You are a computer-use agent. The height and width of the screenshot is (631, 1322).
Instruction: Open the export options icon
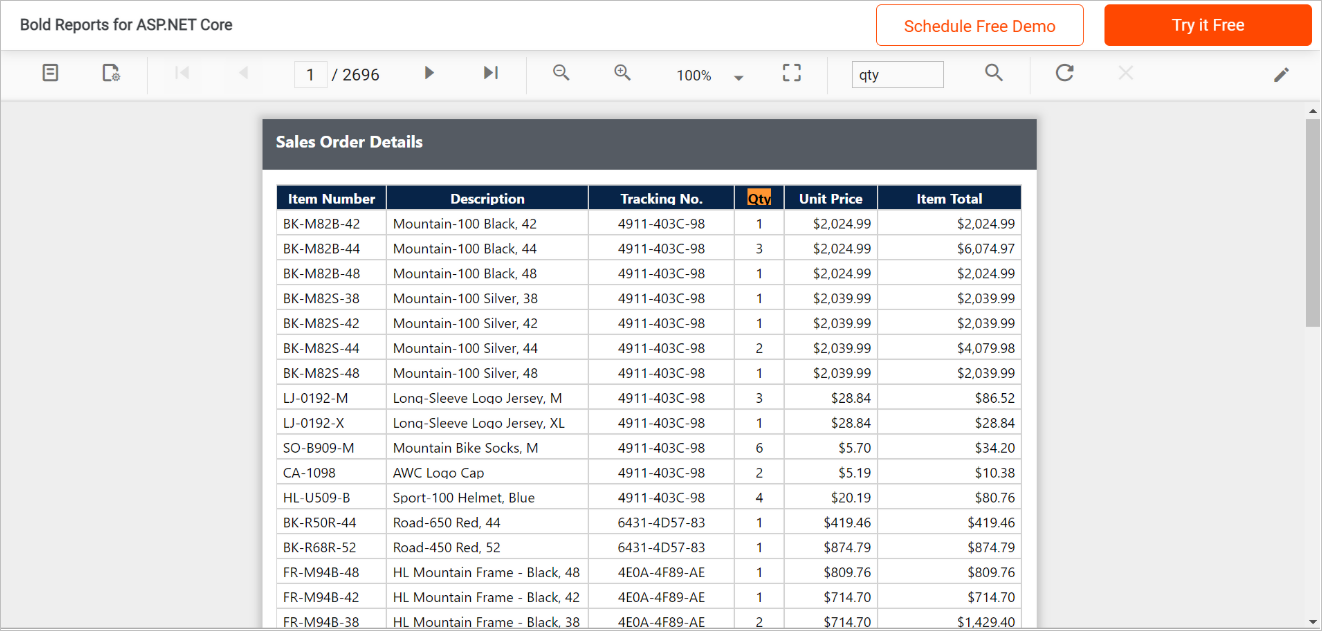(110, 73)
